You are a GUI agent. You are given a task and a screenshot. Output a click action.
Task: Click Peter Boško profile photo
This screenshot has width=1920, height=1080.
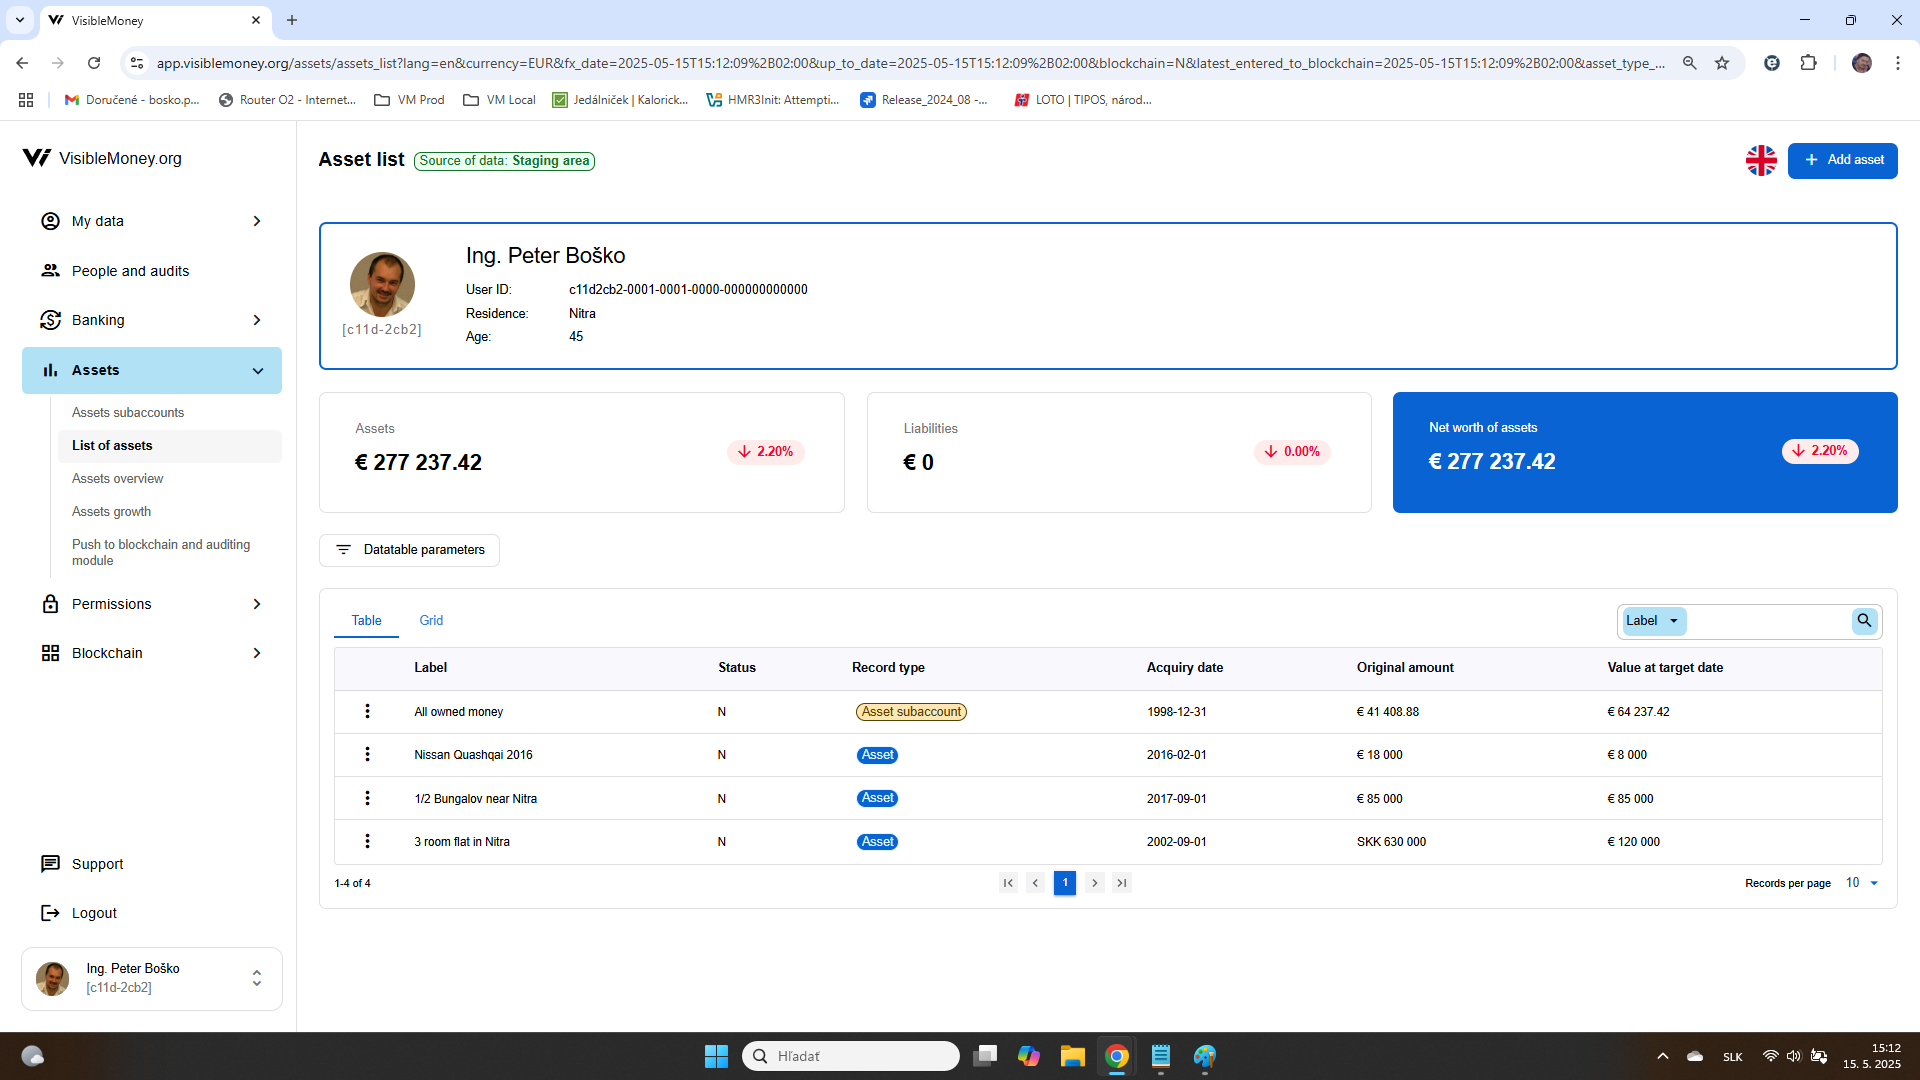(382, 285)
